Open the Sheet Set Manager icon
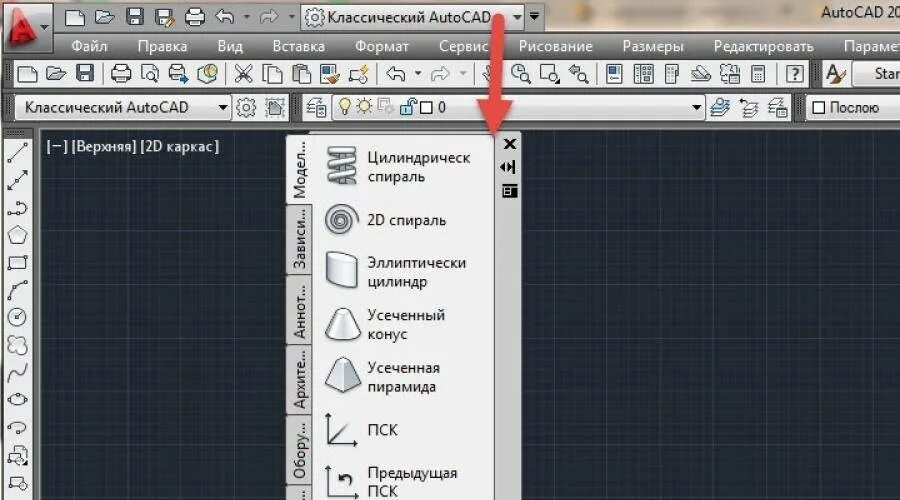900x500 pixels. [700, 73]
